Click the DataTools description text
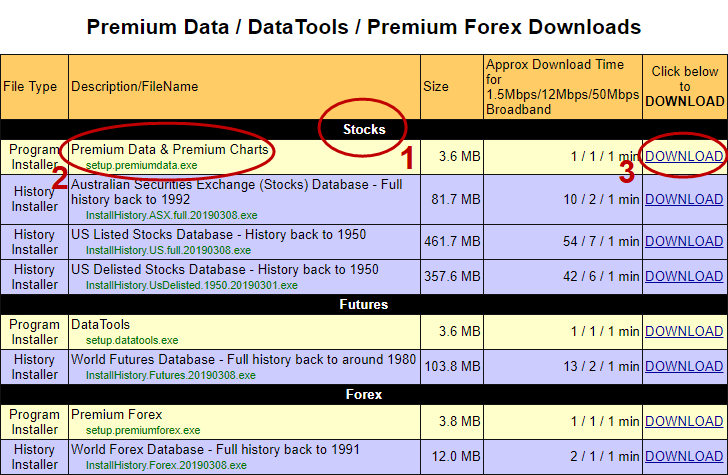 100,325
